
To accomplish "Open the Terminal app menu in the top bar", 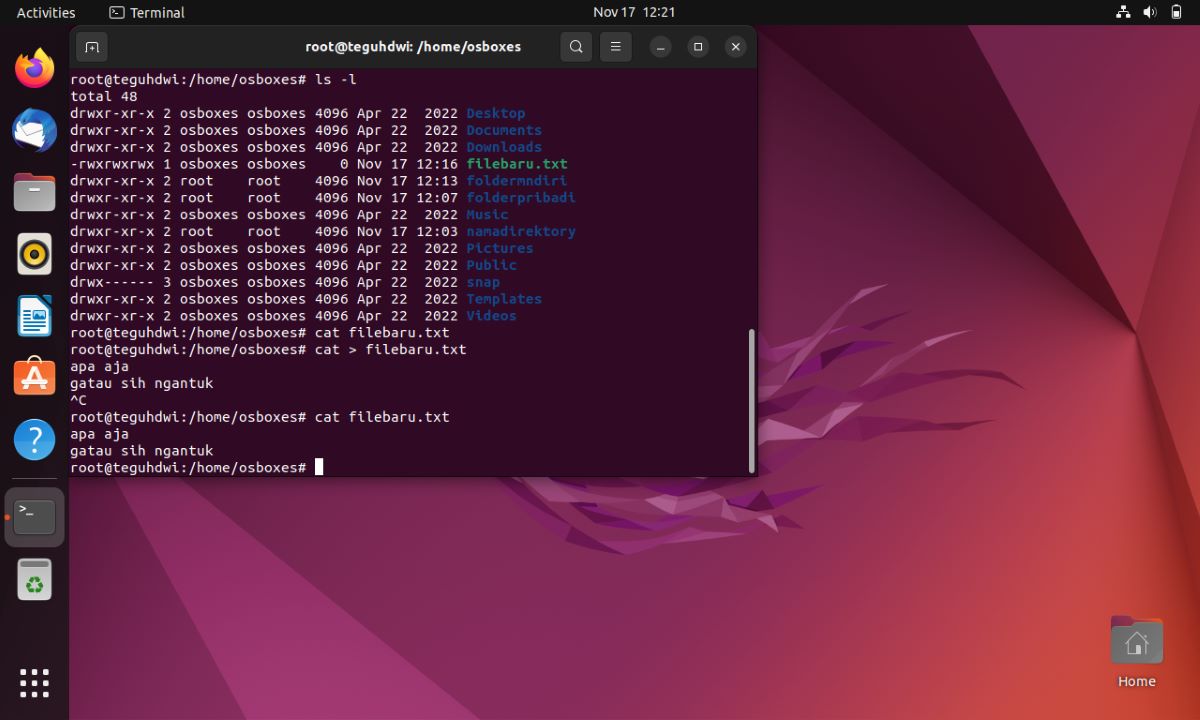I will coord(147,12).
